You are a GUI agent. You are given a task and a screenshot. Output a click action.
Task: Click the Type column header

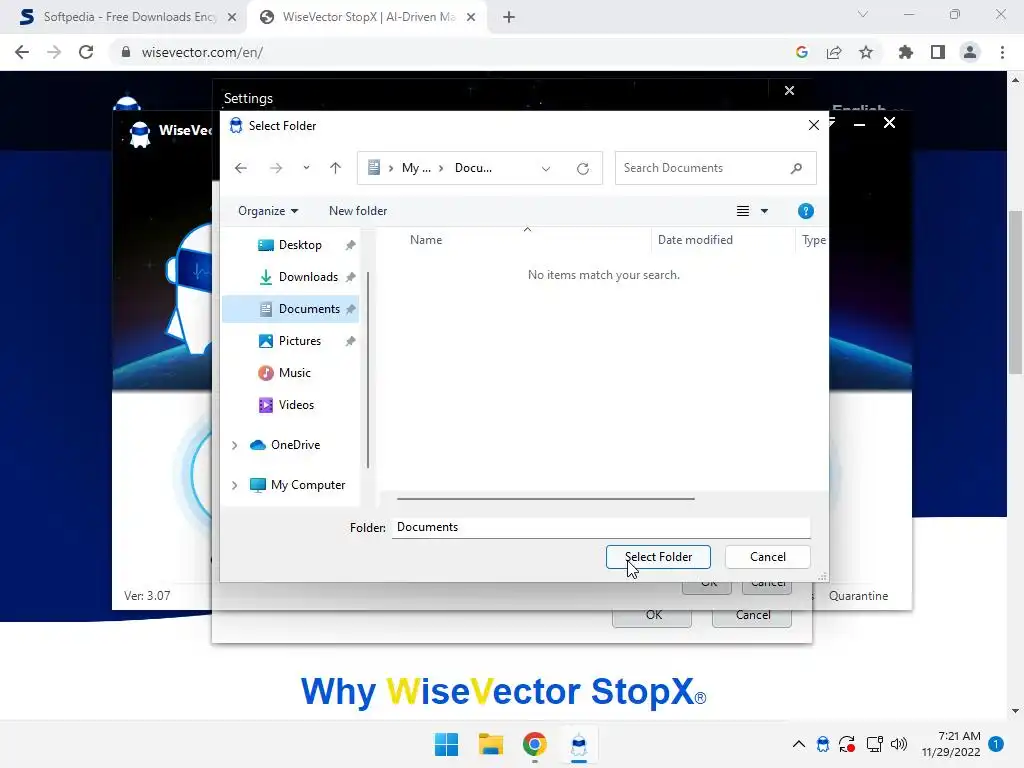812,240
